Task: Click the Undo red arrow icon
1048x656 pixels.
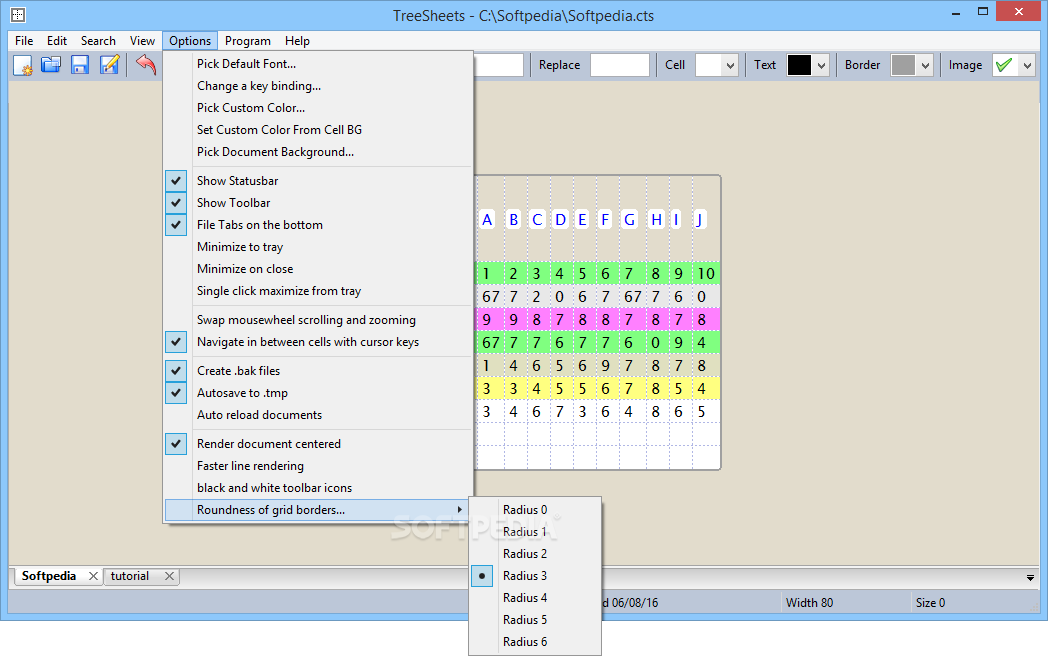Action: click(x=146, y=65)
